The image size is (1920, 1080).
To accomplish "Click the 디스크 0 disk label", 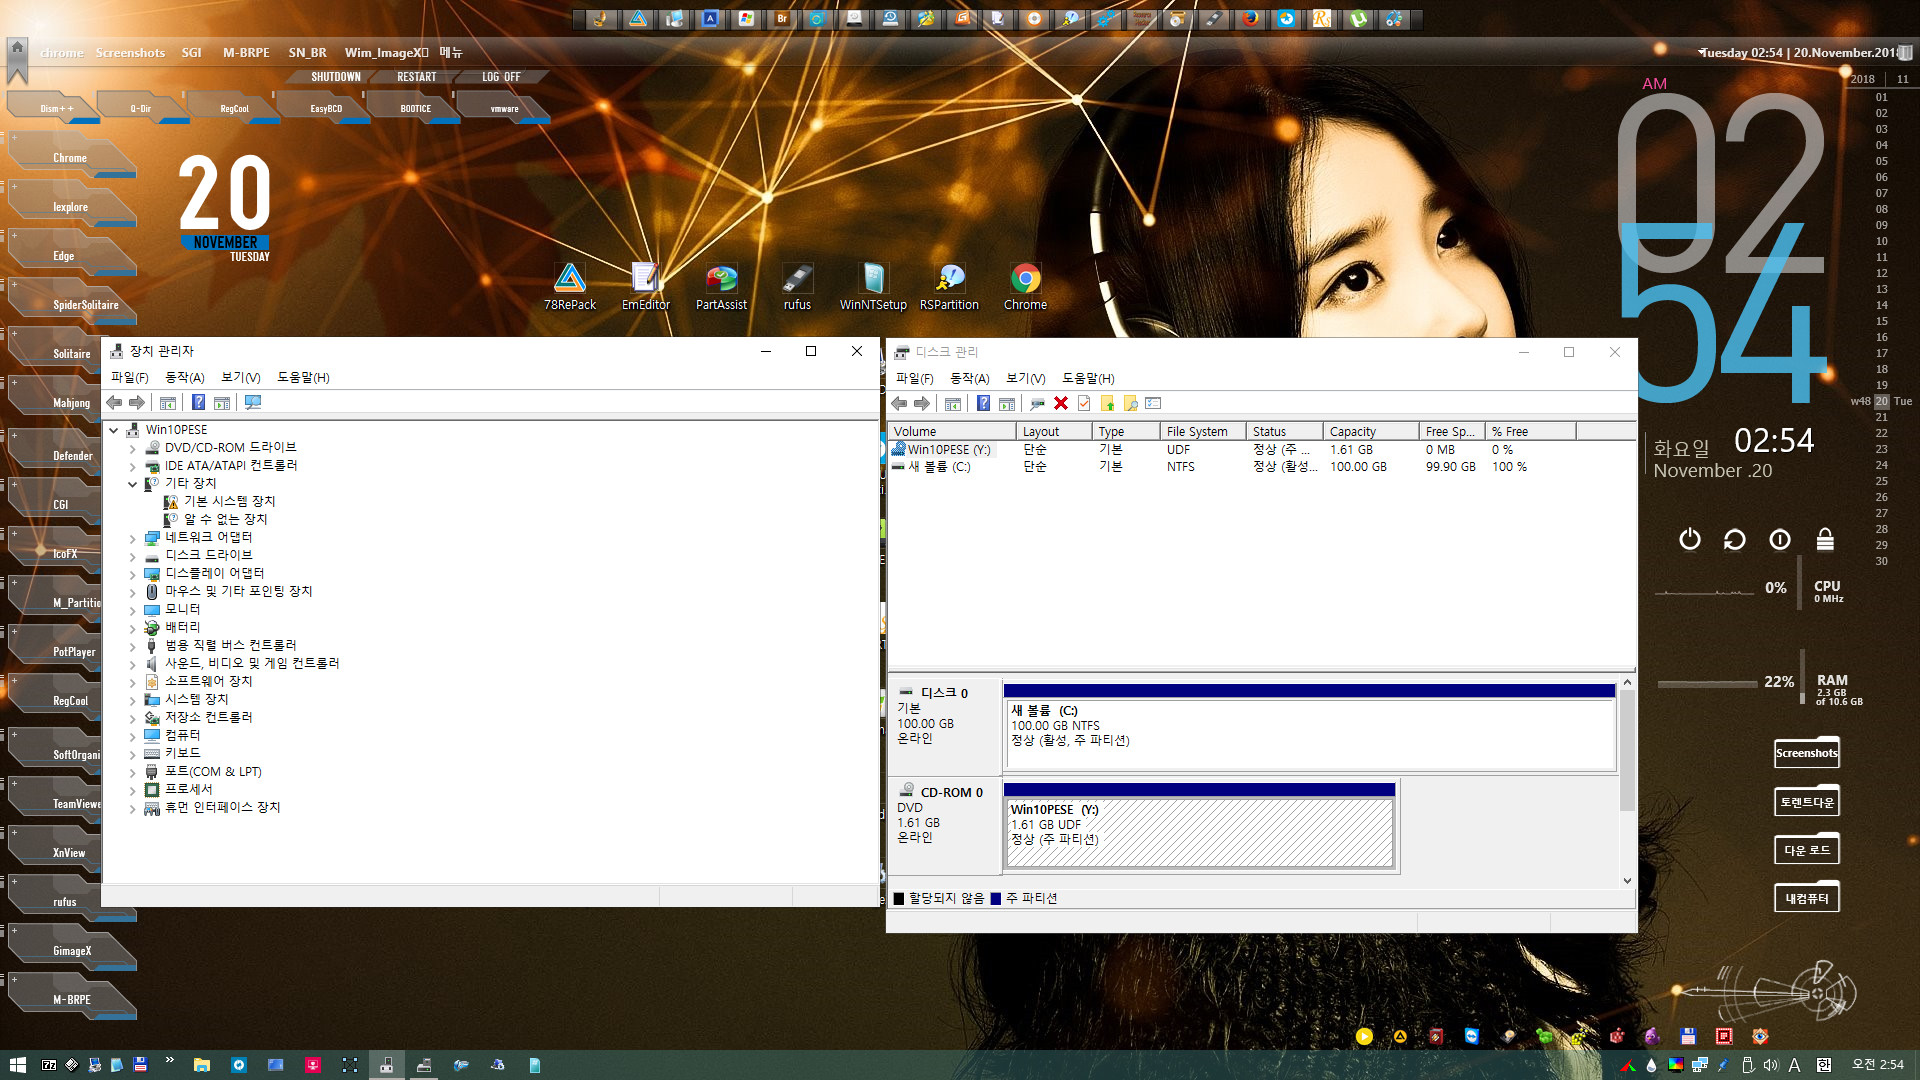I will coord(944,692).
